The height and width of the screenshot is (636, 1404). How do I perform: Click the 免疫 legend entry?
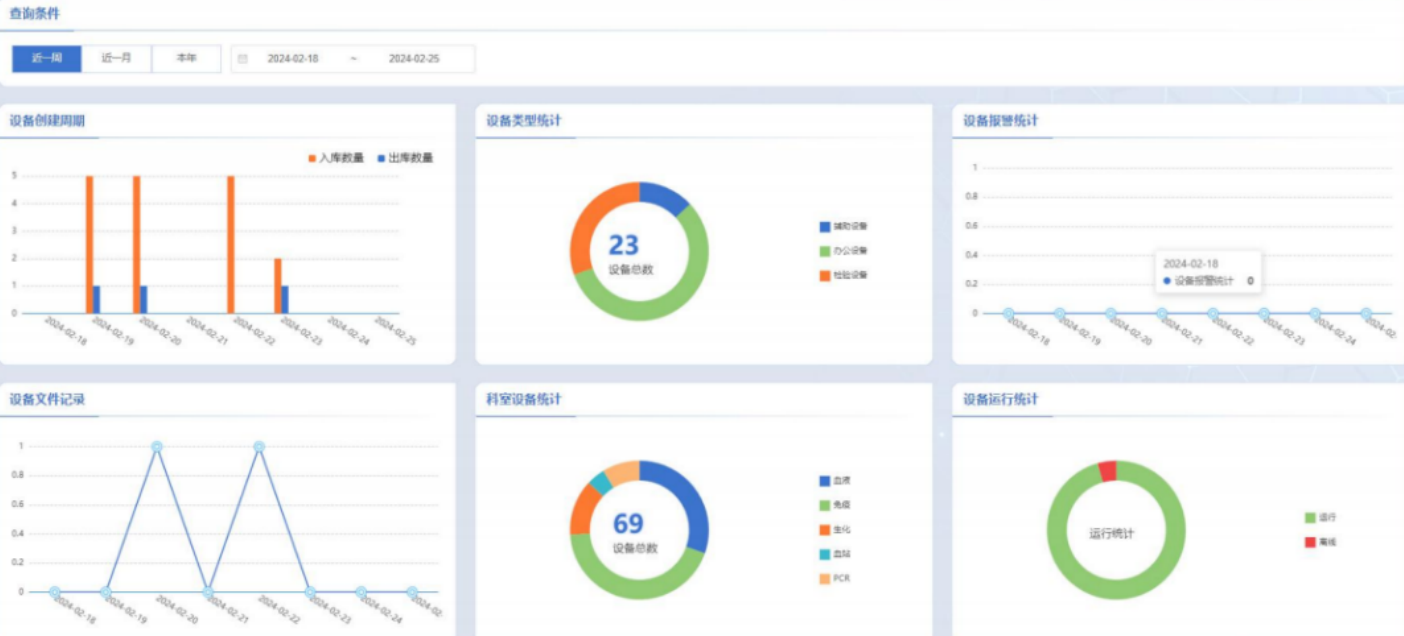click(x=835, y=505)
